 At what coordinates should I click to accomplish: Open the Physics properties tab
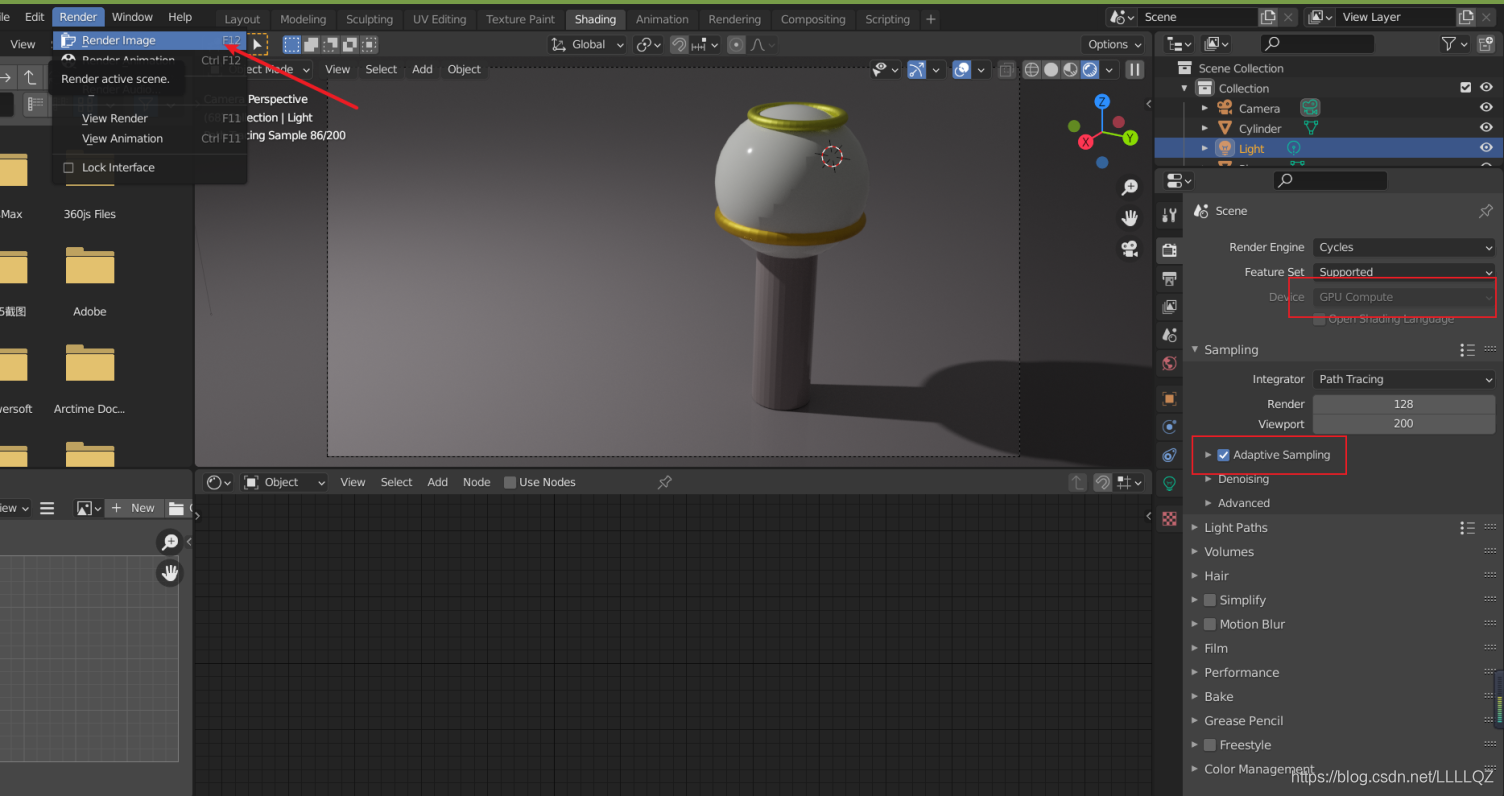(x=1169, y=427)
